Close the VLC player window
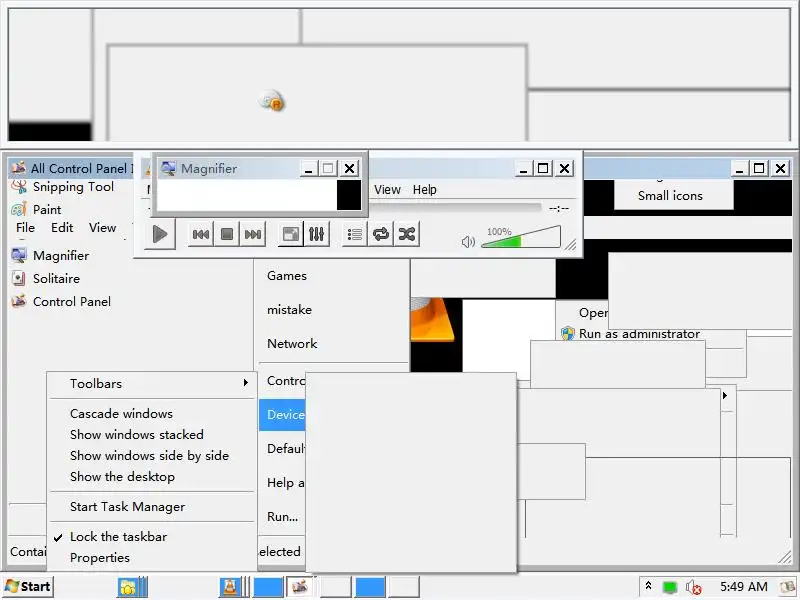800x600 pixels. click(565, 168)
